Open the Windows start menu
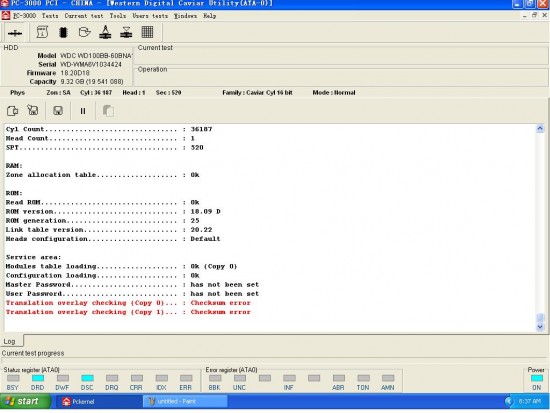550x413 pixels. [25, 401]
